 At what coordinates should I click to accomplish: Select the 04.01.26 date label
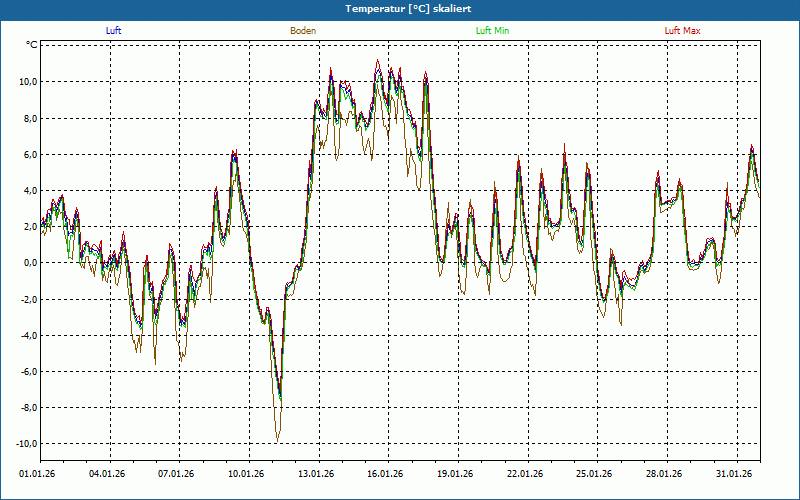pyautogui.click(x=106, y=475)
